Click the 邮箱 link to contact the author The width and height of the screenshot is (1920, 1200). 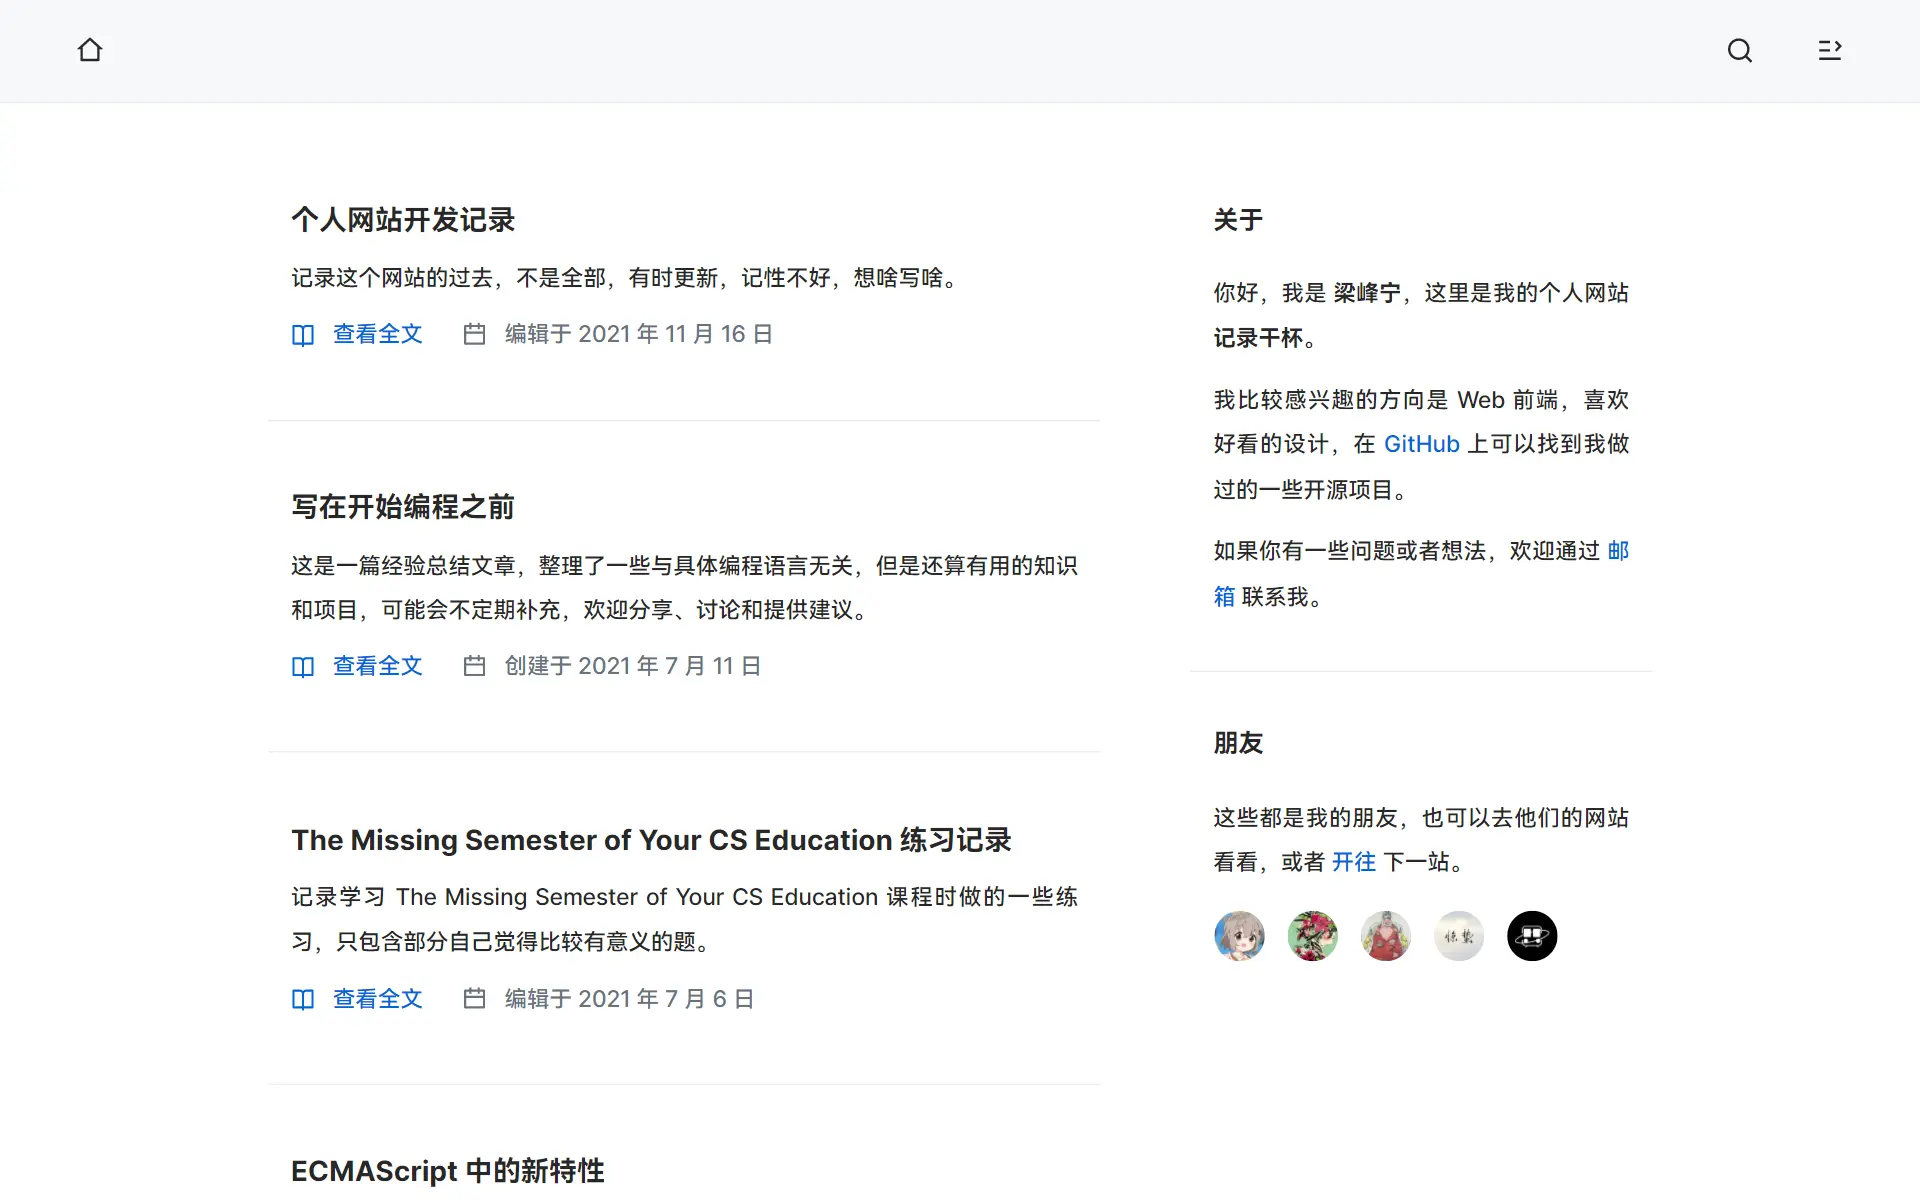tap(1620, 551)
